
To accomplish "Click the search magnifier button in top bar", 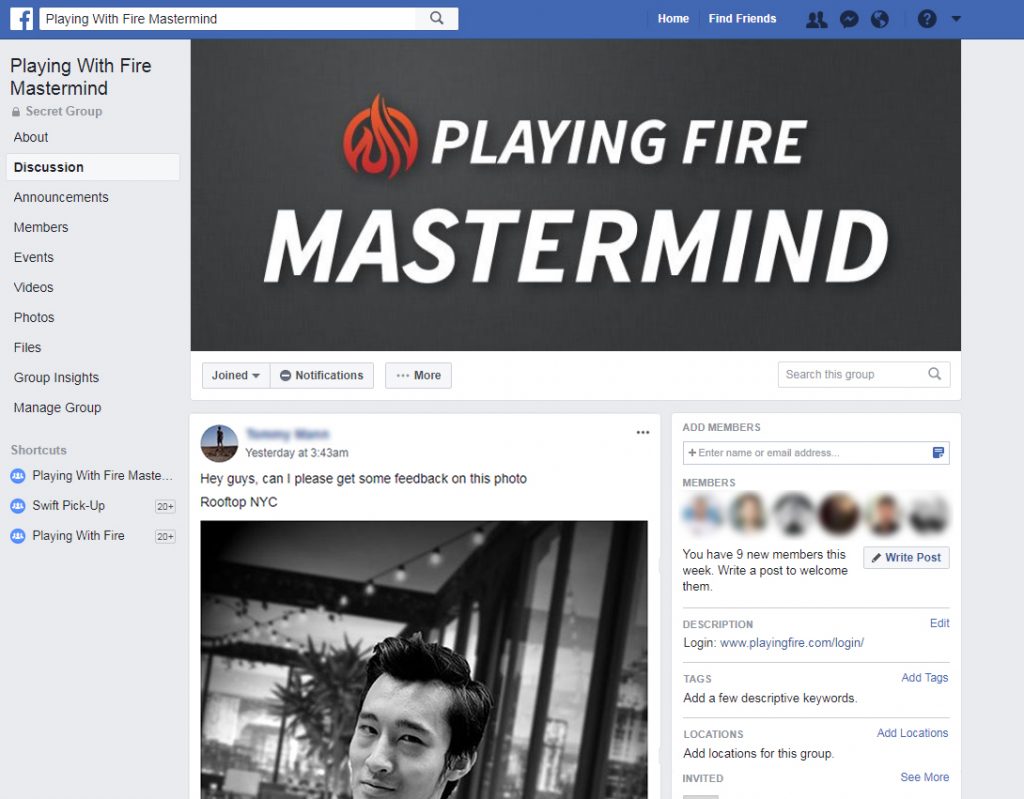I will [x=437, y=18].
